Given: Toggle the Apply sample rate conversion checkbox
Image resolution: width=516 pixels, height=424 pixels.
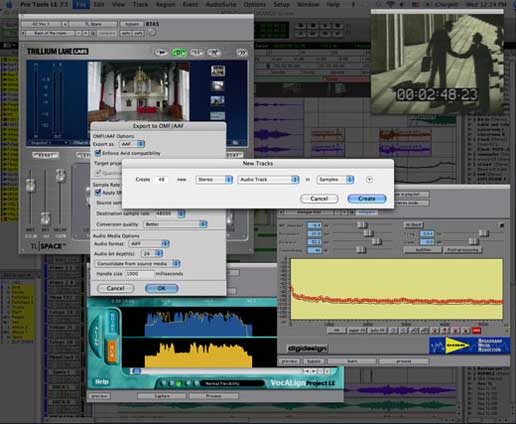Looking at the screenshot, I should [x=98, y=192].
